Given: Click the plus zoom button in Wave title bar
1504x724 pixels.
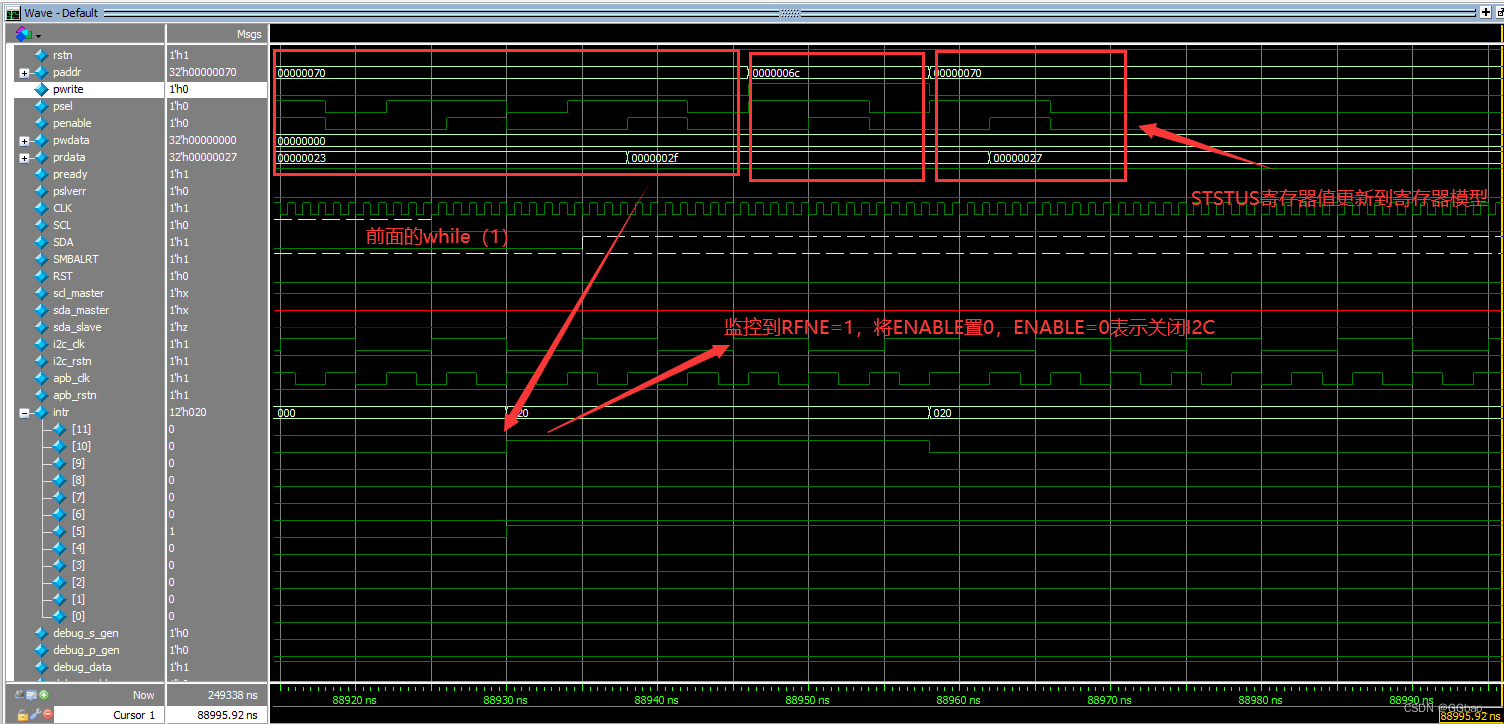Looking at the screenshot, I should 1484,12.
